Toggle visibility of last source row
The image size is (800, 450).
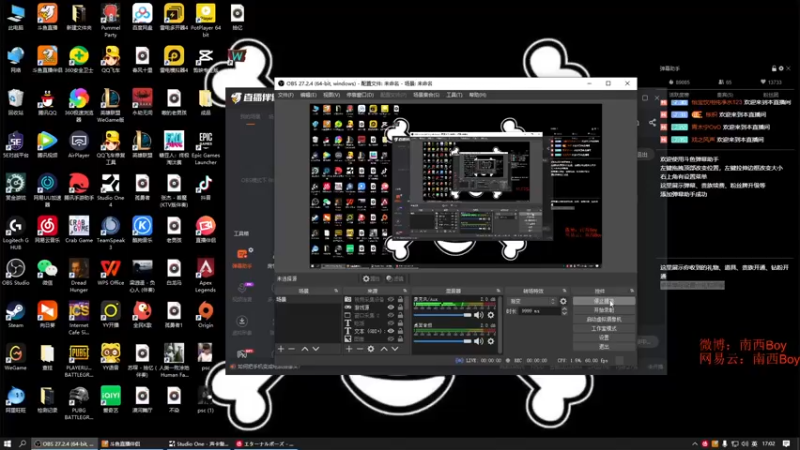(391, 339)
